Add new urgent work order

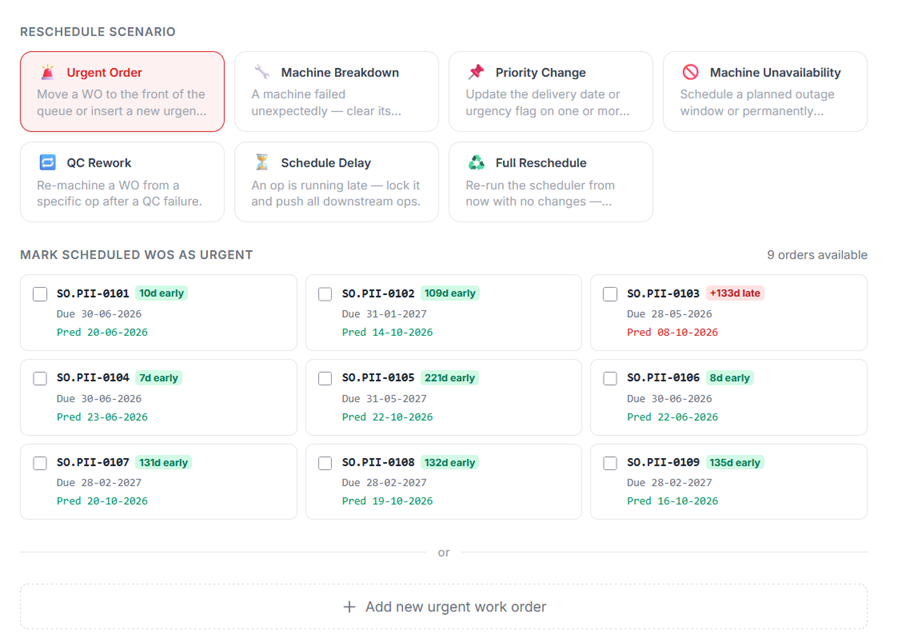pos(444,607)
